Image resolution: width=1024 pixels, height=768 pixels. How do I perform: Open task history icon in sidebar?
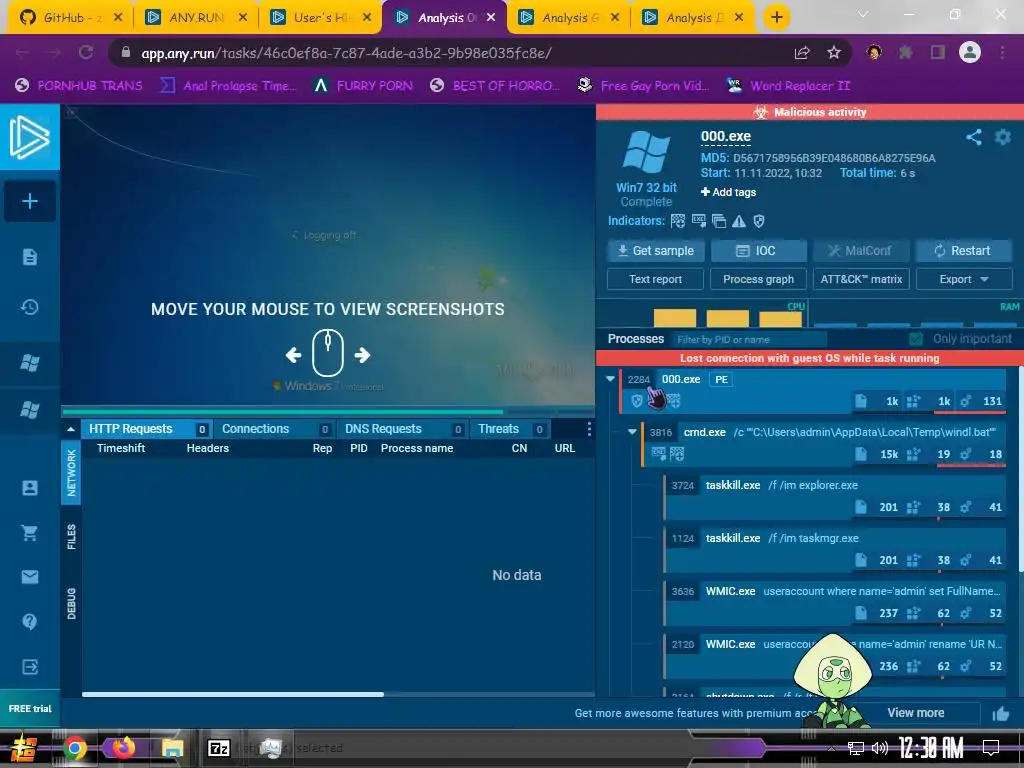29,307
